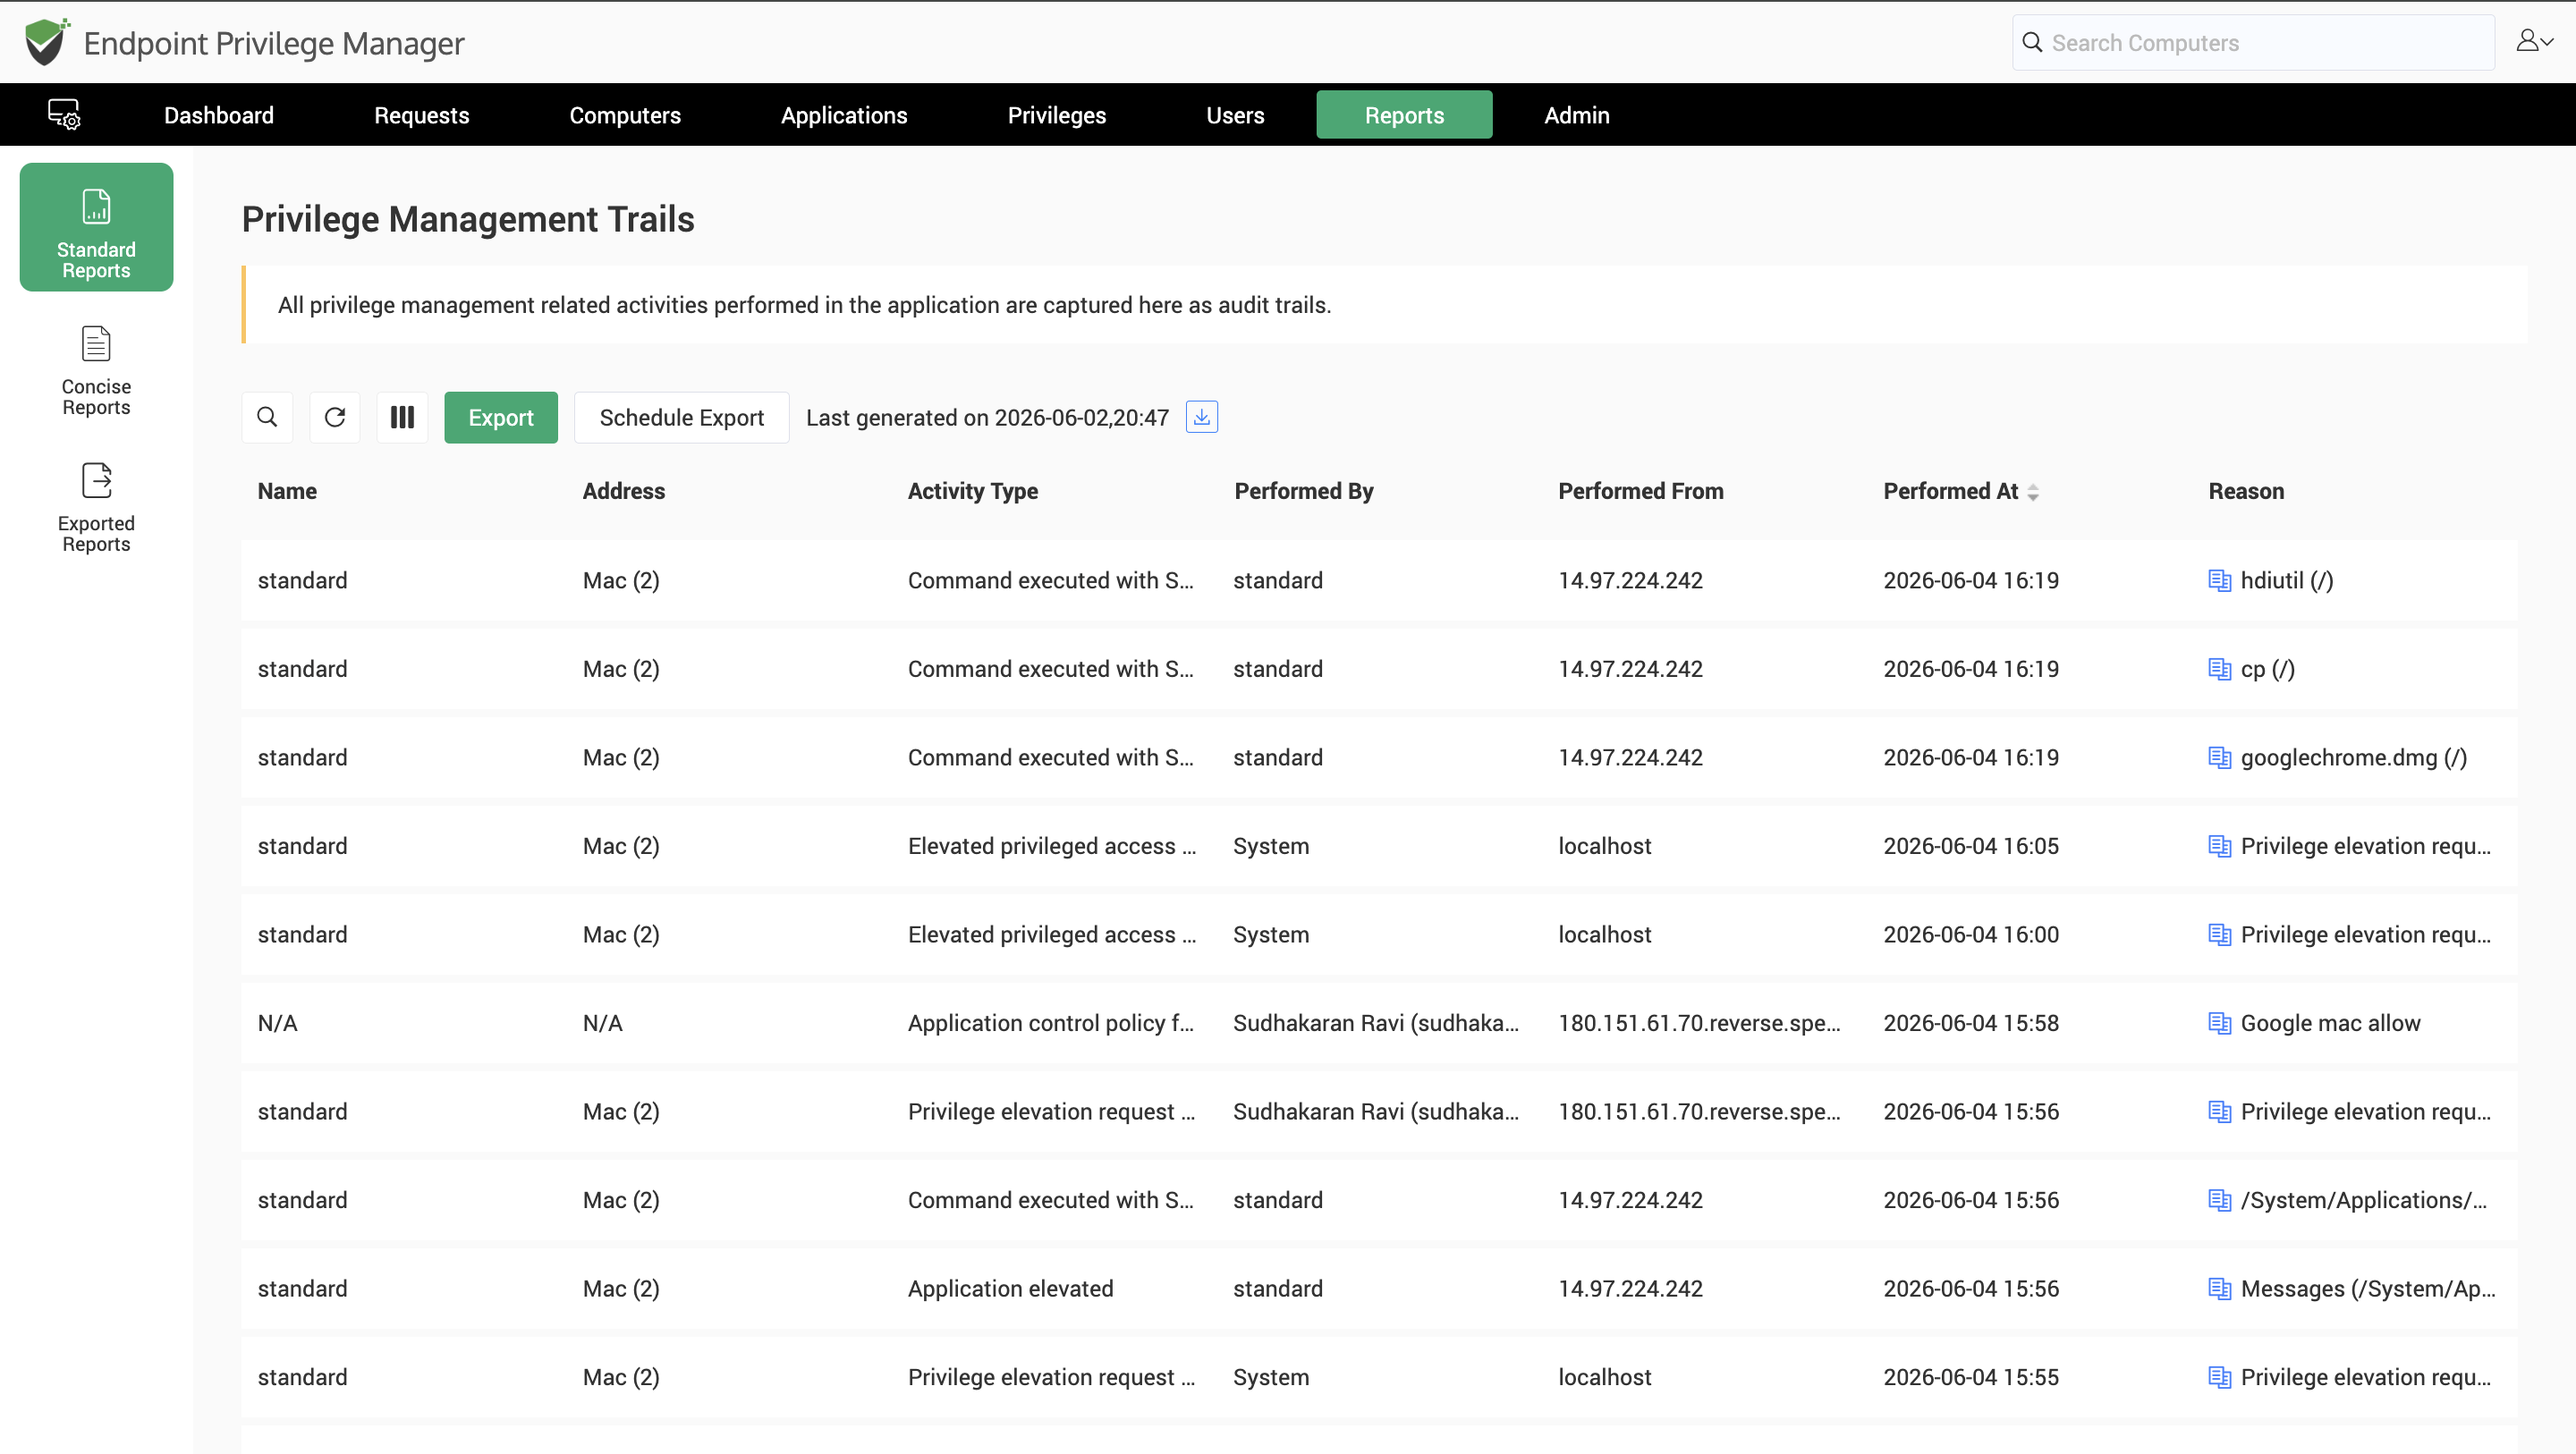Click the Schedule Export button
The width and height of the screenshot is (2576, 1454).
pos(682,417)
